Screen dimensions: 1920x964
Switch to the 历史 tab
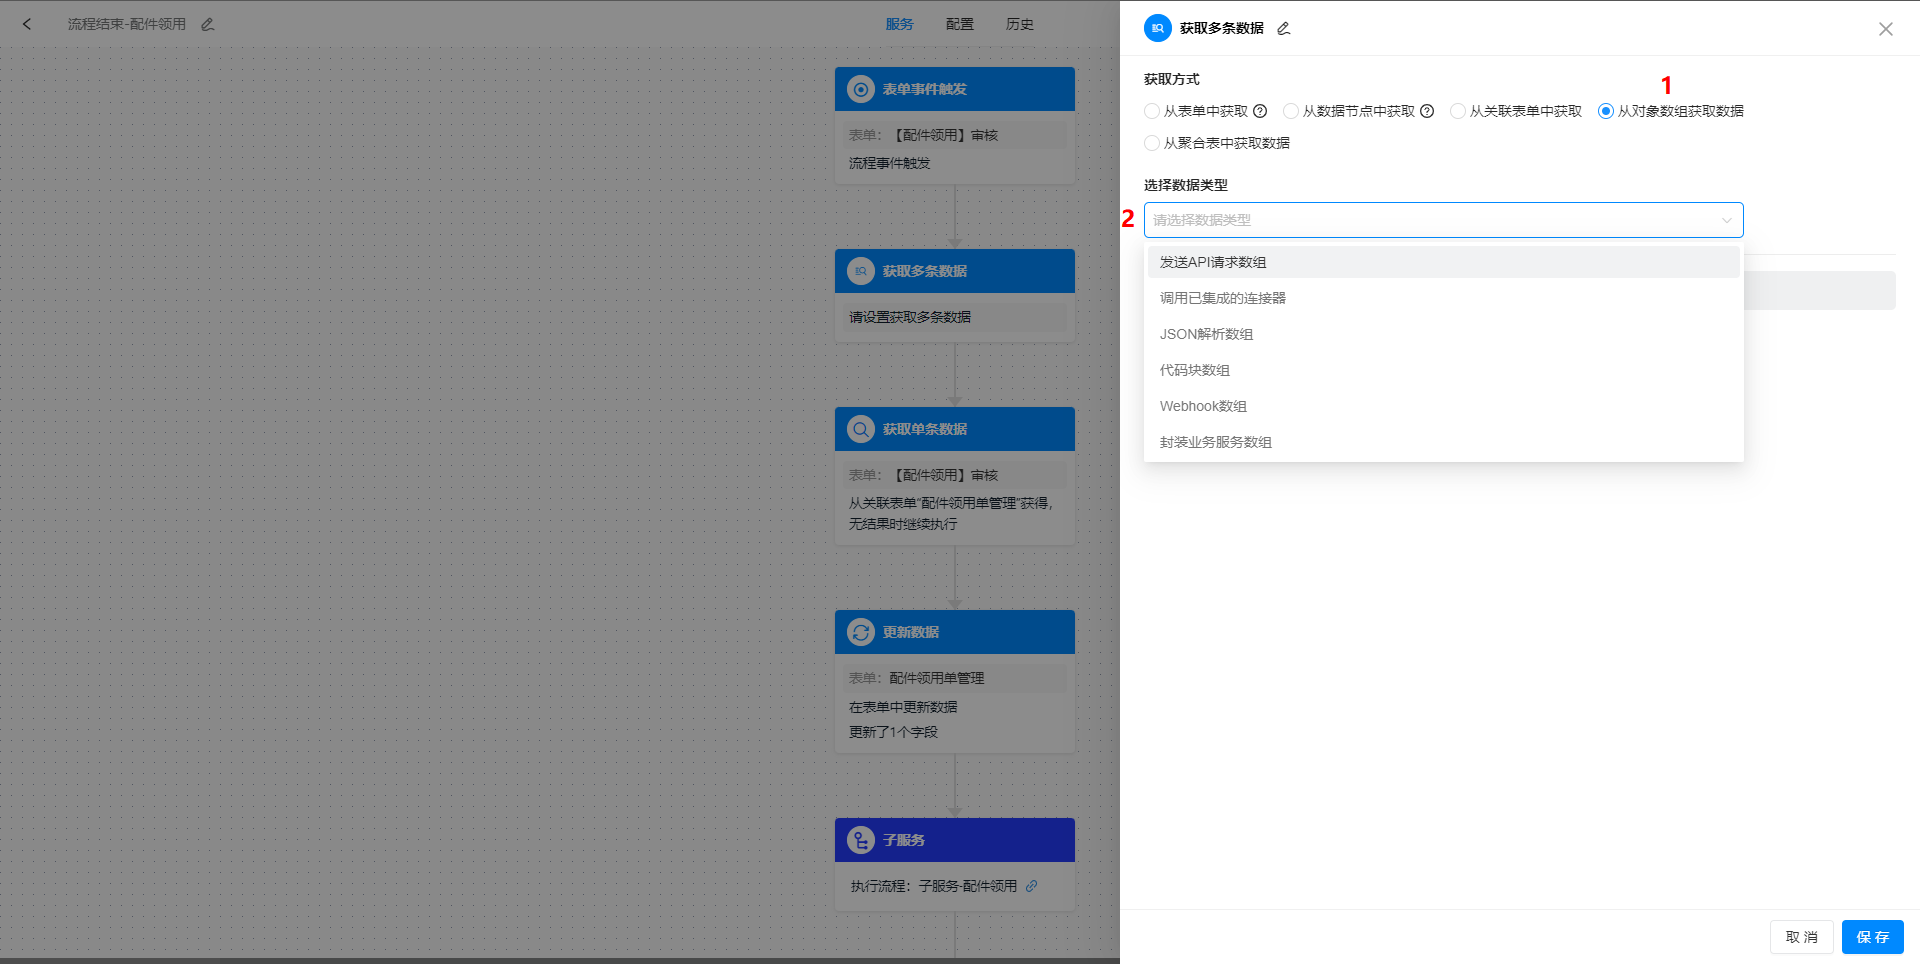(1019, 23)
